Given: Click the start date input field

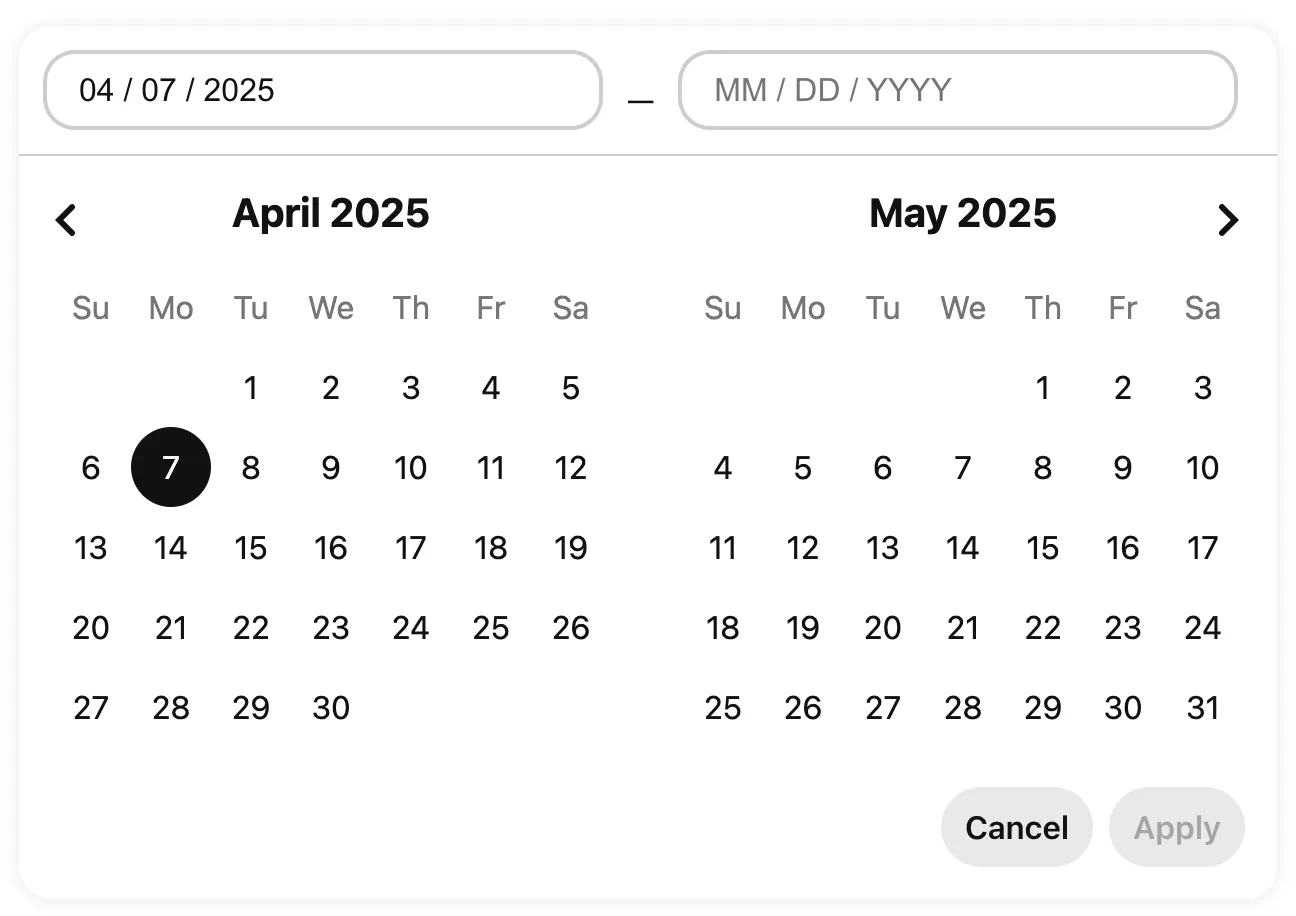Looking at the screenshot, I should [x=322, y=90].
